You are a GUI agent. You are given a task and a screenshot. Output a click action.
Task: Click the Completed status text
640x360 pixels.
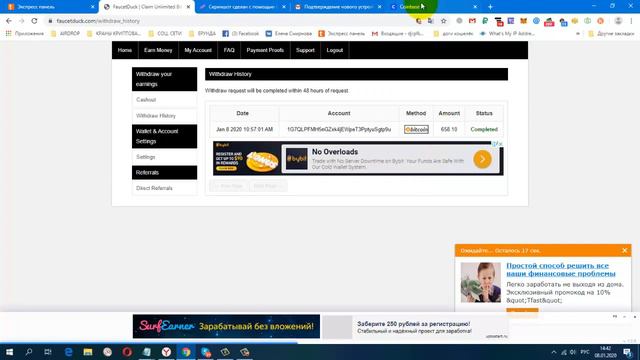(x=484, y=129)
